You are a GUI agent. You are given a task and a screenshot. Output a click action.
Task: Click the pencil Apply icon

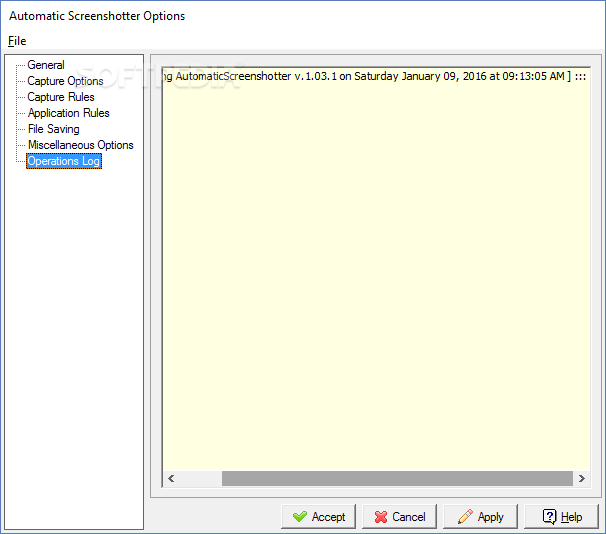pyautogui.click(x=465, y=517)
